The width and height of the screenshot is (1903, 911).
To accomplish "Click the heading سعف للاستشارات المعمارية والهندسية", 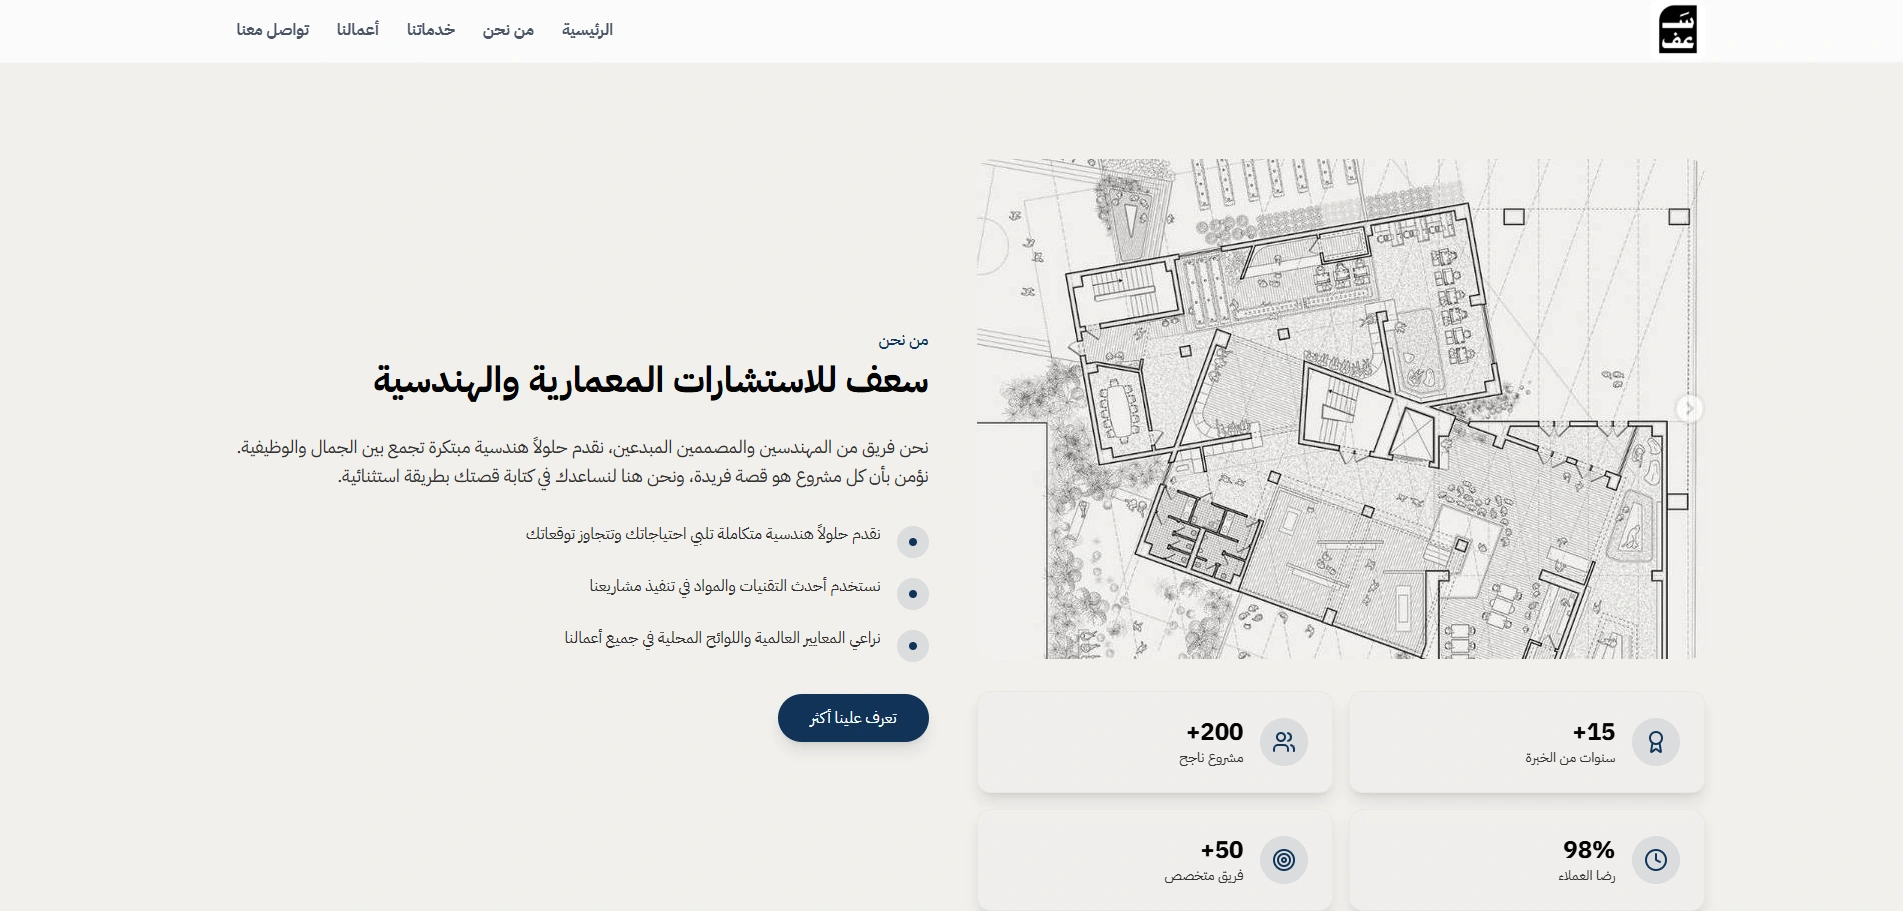I will [x=651, y=381].
